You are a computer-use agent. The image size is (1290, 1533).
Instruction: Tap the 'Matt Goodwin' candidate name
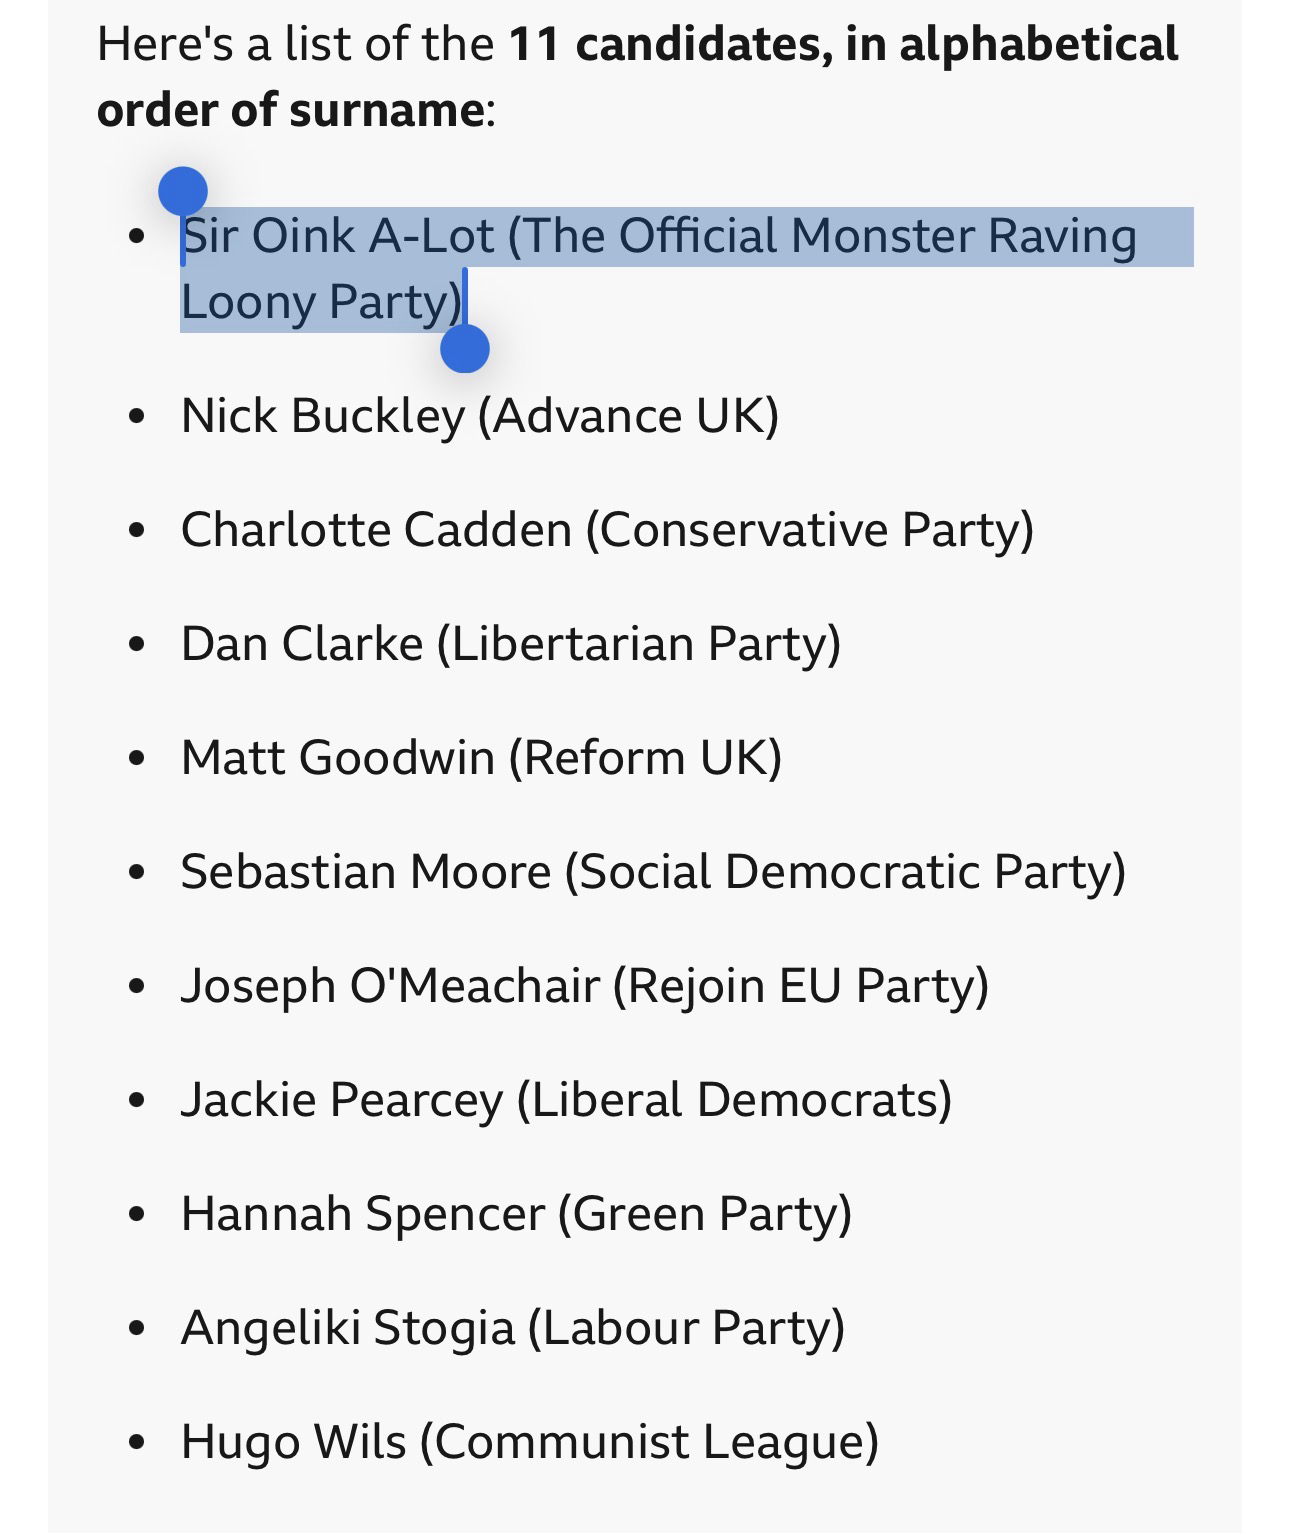pos(337,758)
